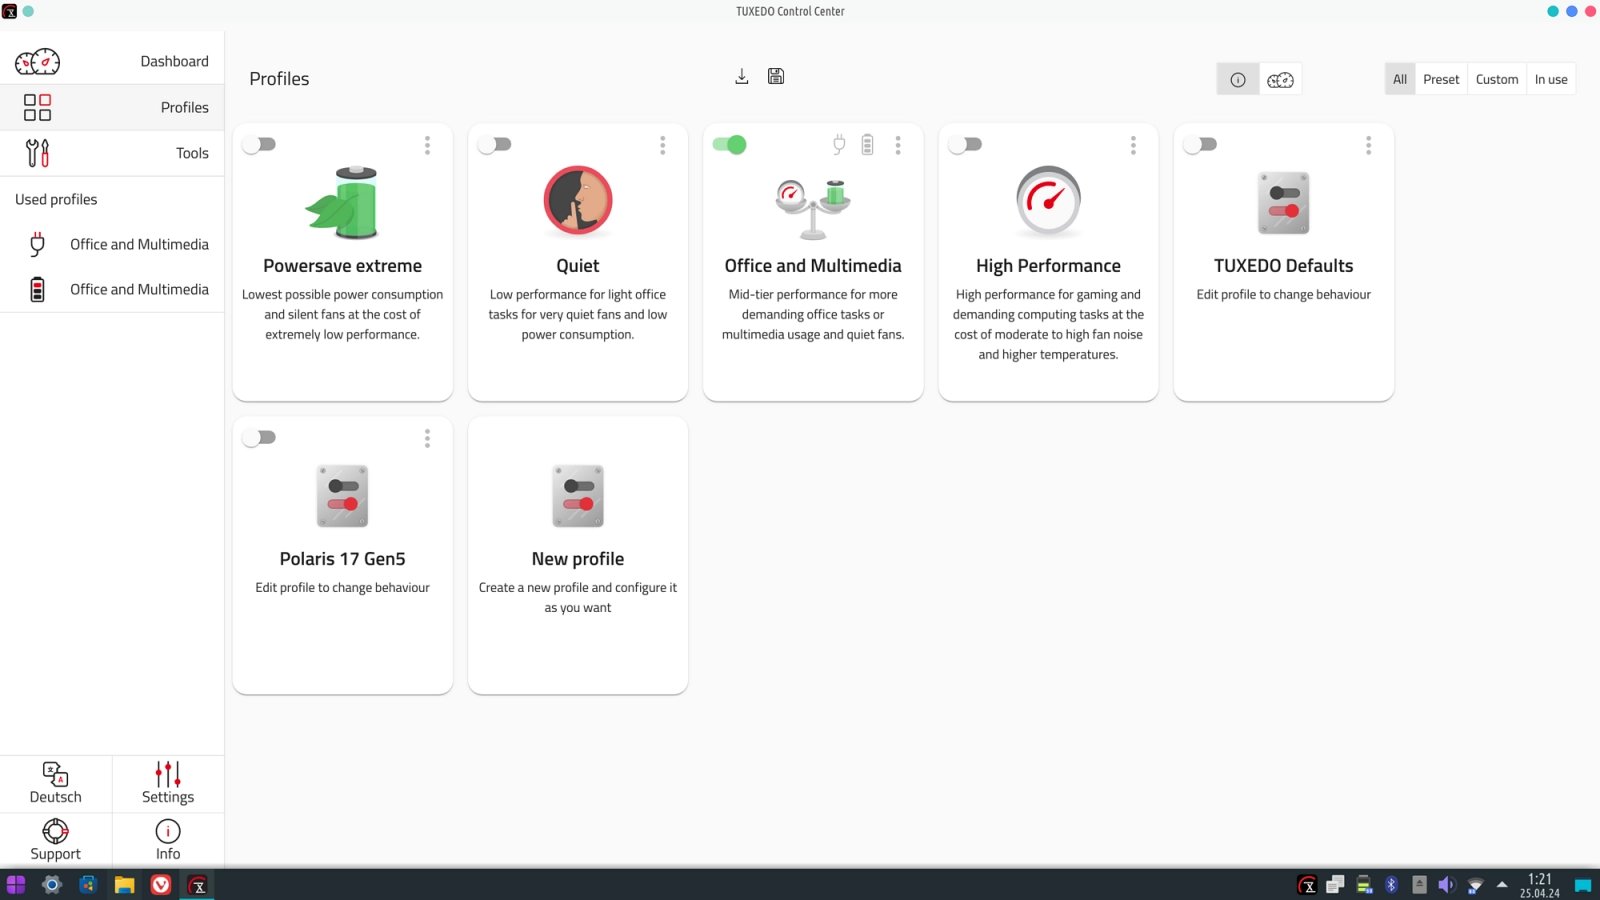Click the New profile title

pos(578,559)
